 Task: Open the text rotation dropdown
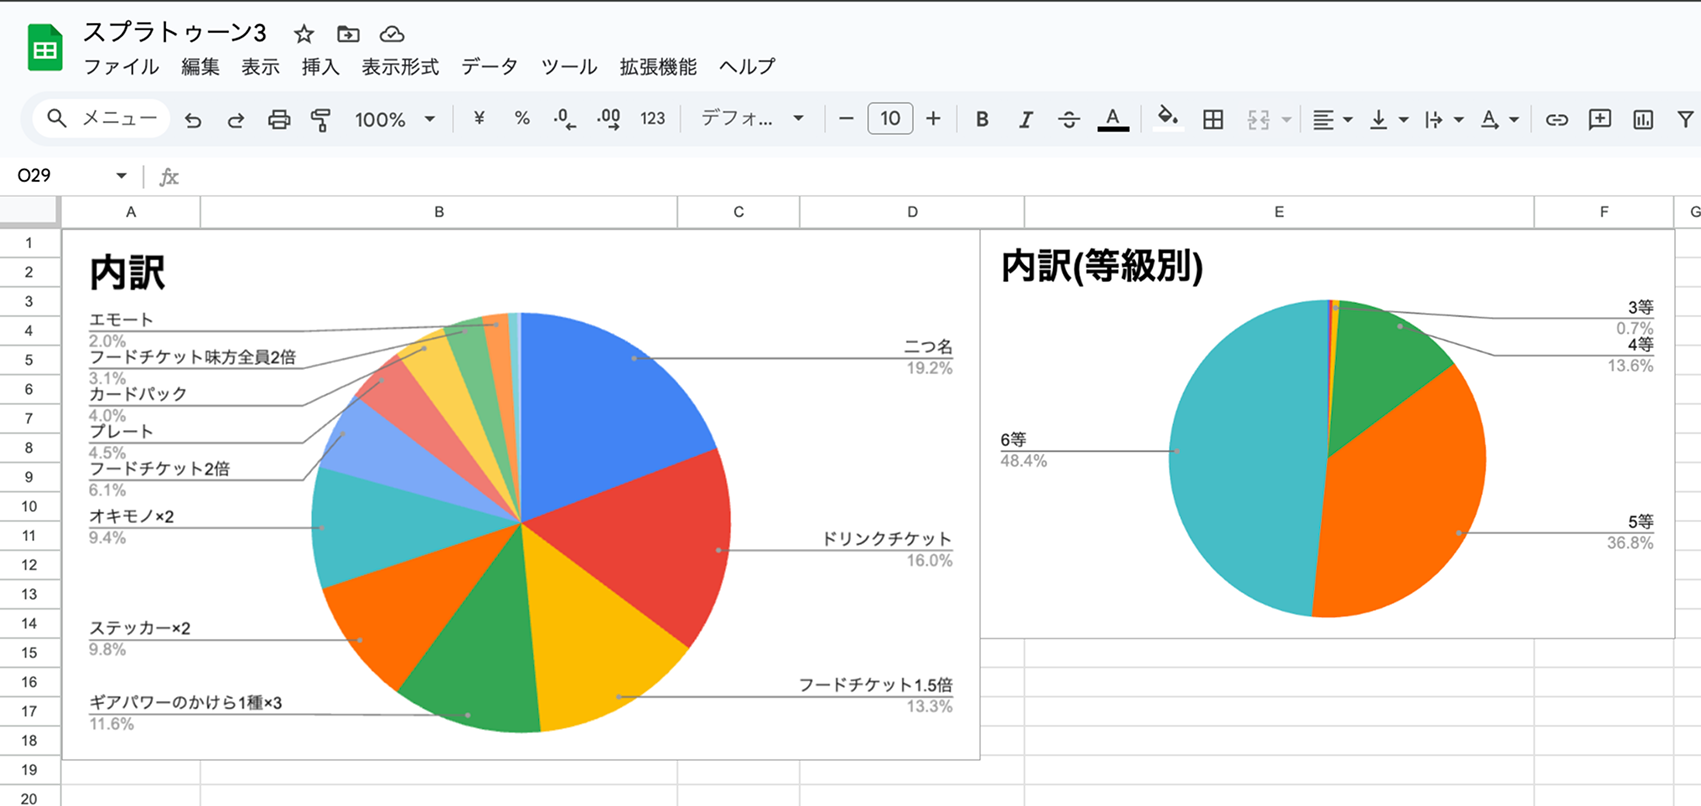pos(1500,120)
